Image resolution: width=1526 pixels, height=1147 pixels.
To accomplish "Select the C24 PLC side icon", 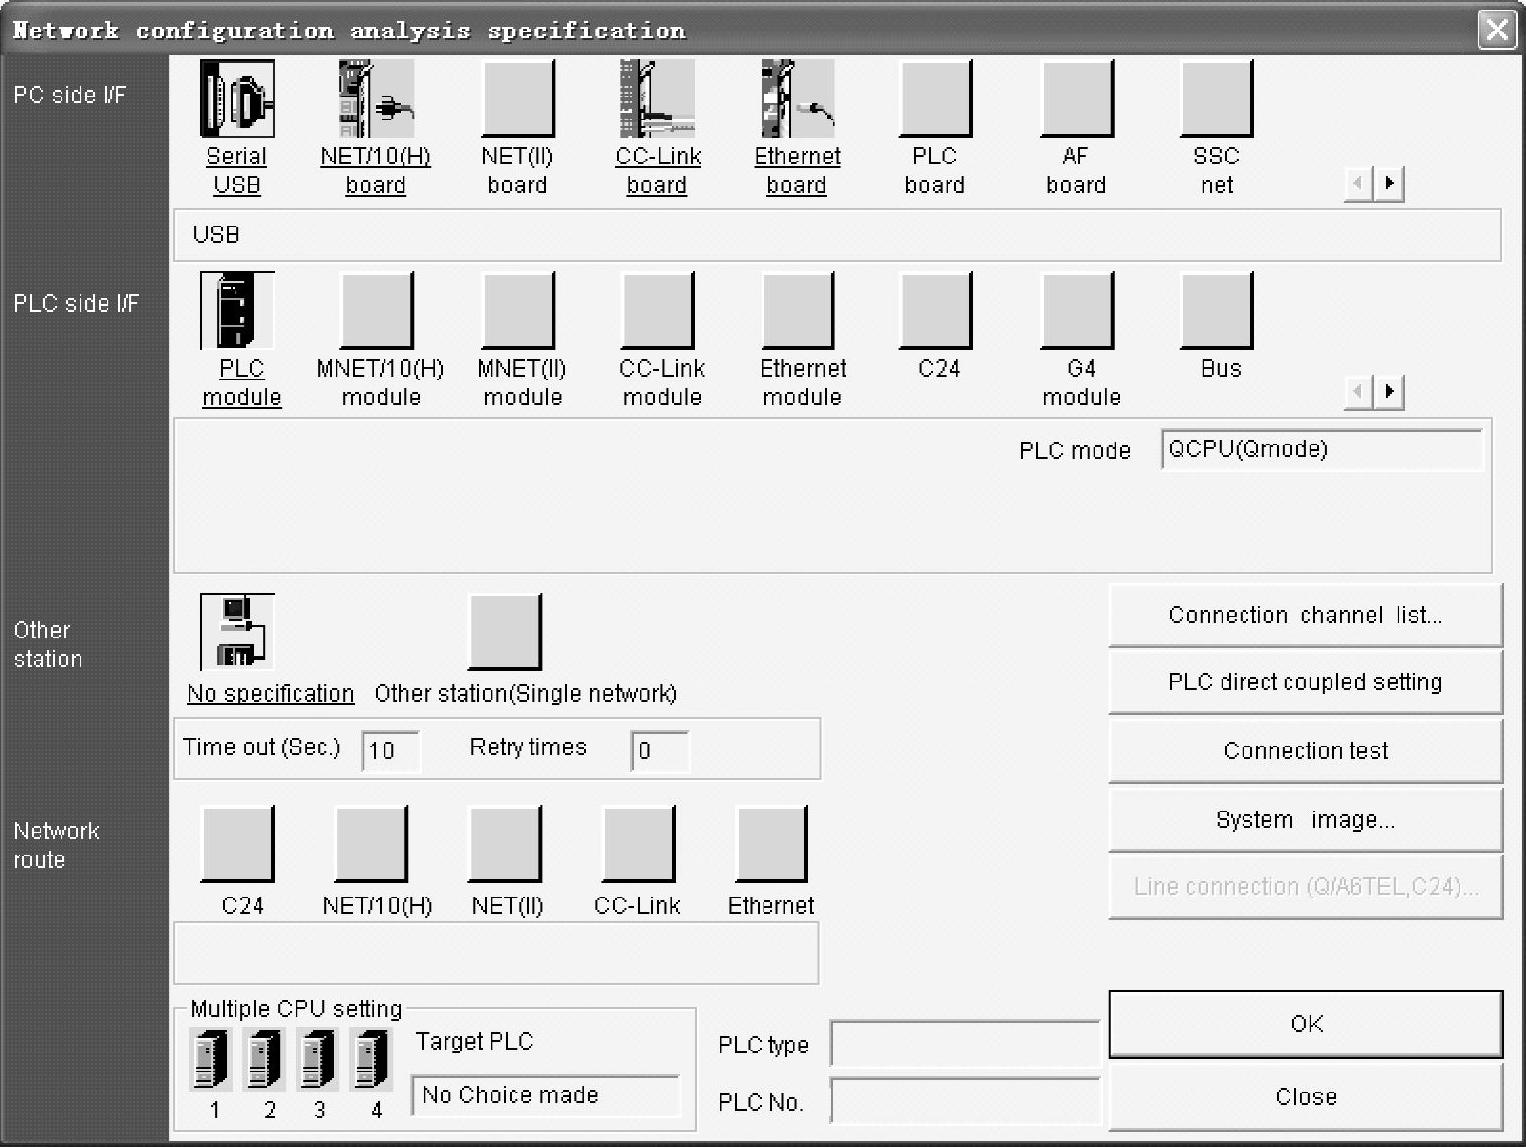I will pyautogui.click(x=937, y=310).
